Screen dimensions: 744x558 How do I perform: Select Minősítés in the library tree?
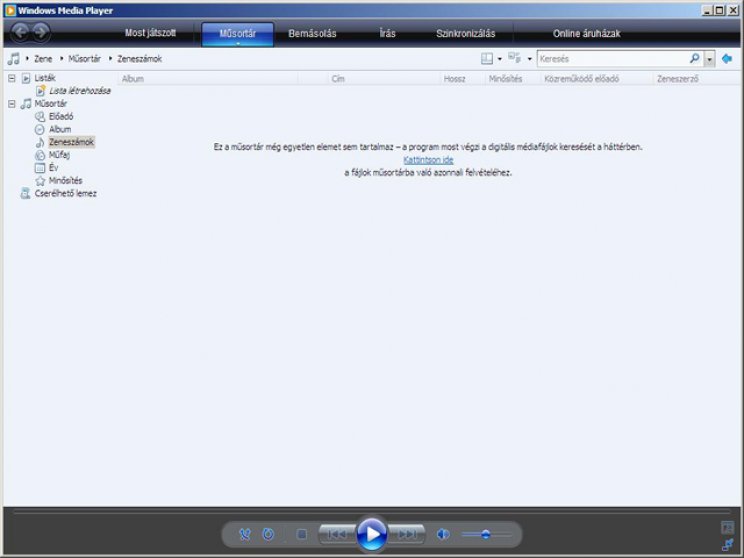pos(65,181)
